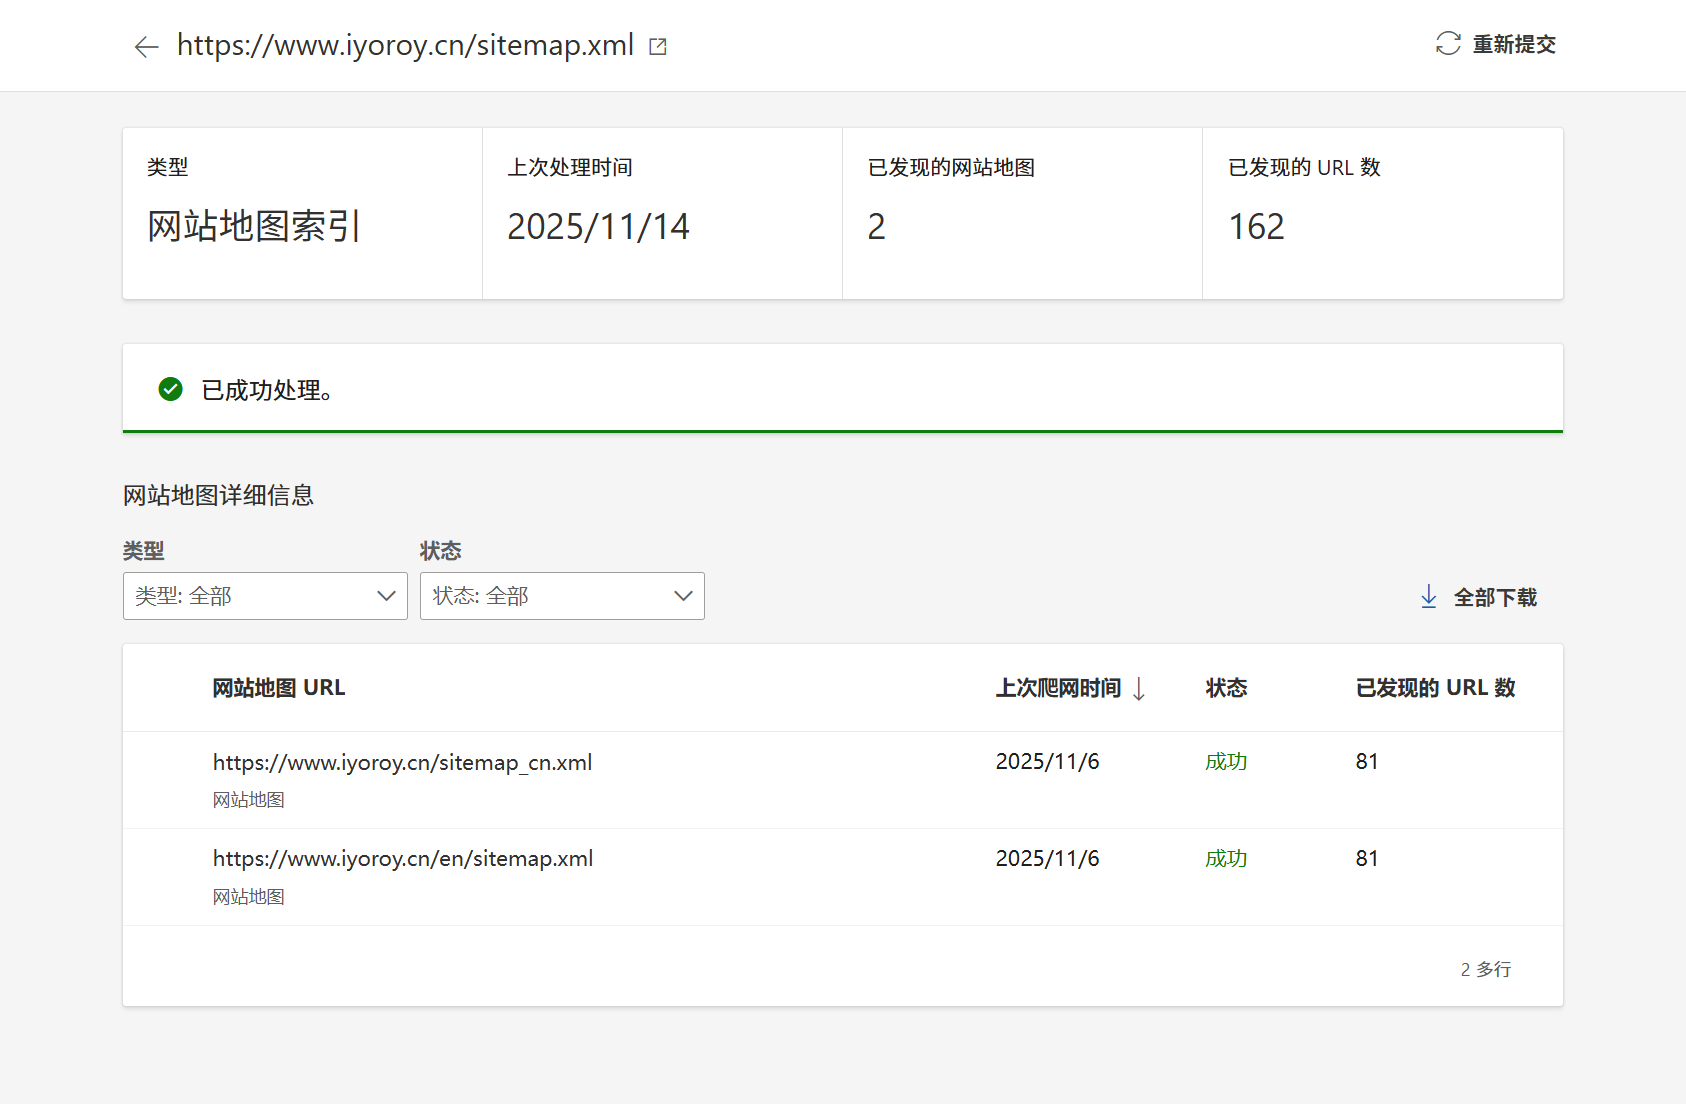Image resolution: width=1686 pixels, height=1104 pixels.
Task: Click the 2 多行 row count text
Action: coord(1485,968)
